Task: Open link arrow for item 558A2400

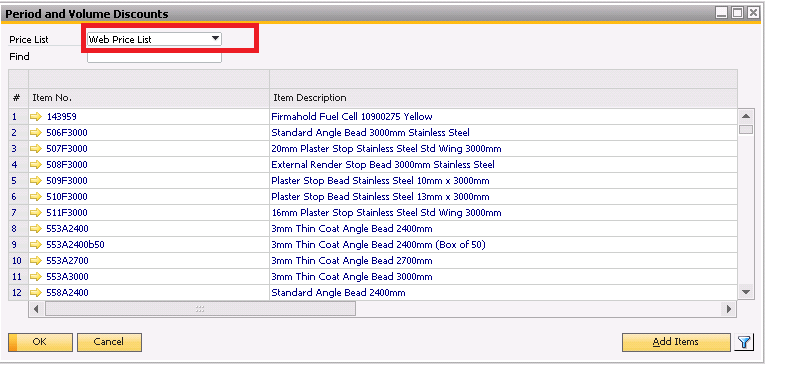Action: point(36,293)
